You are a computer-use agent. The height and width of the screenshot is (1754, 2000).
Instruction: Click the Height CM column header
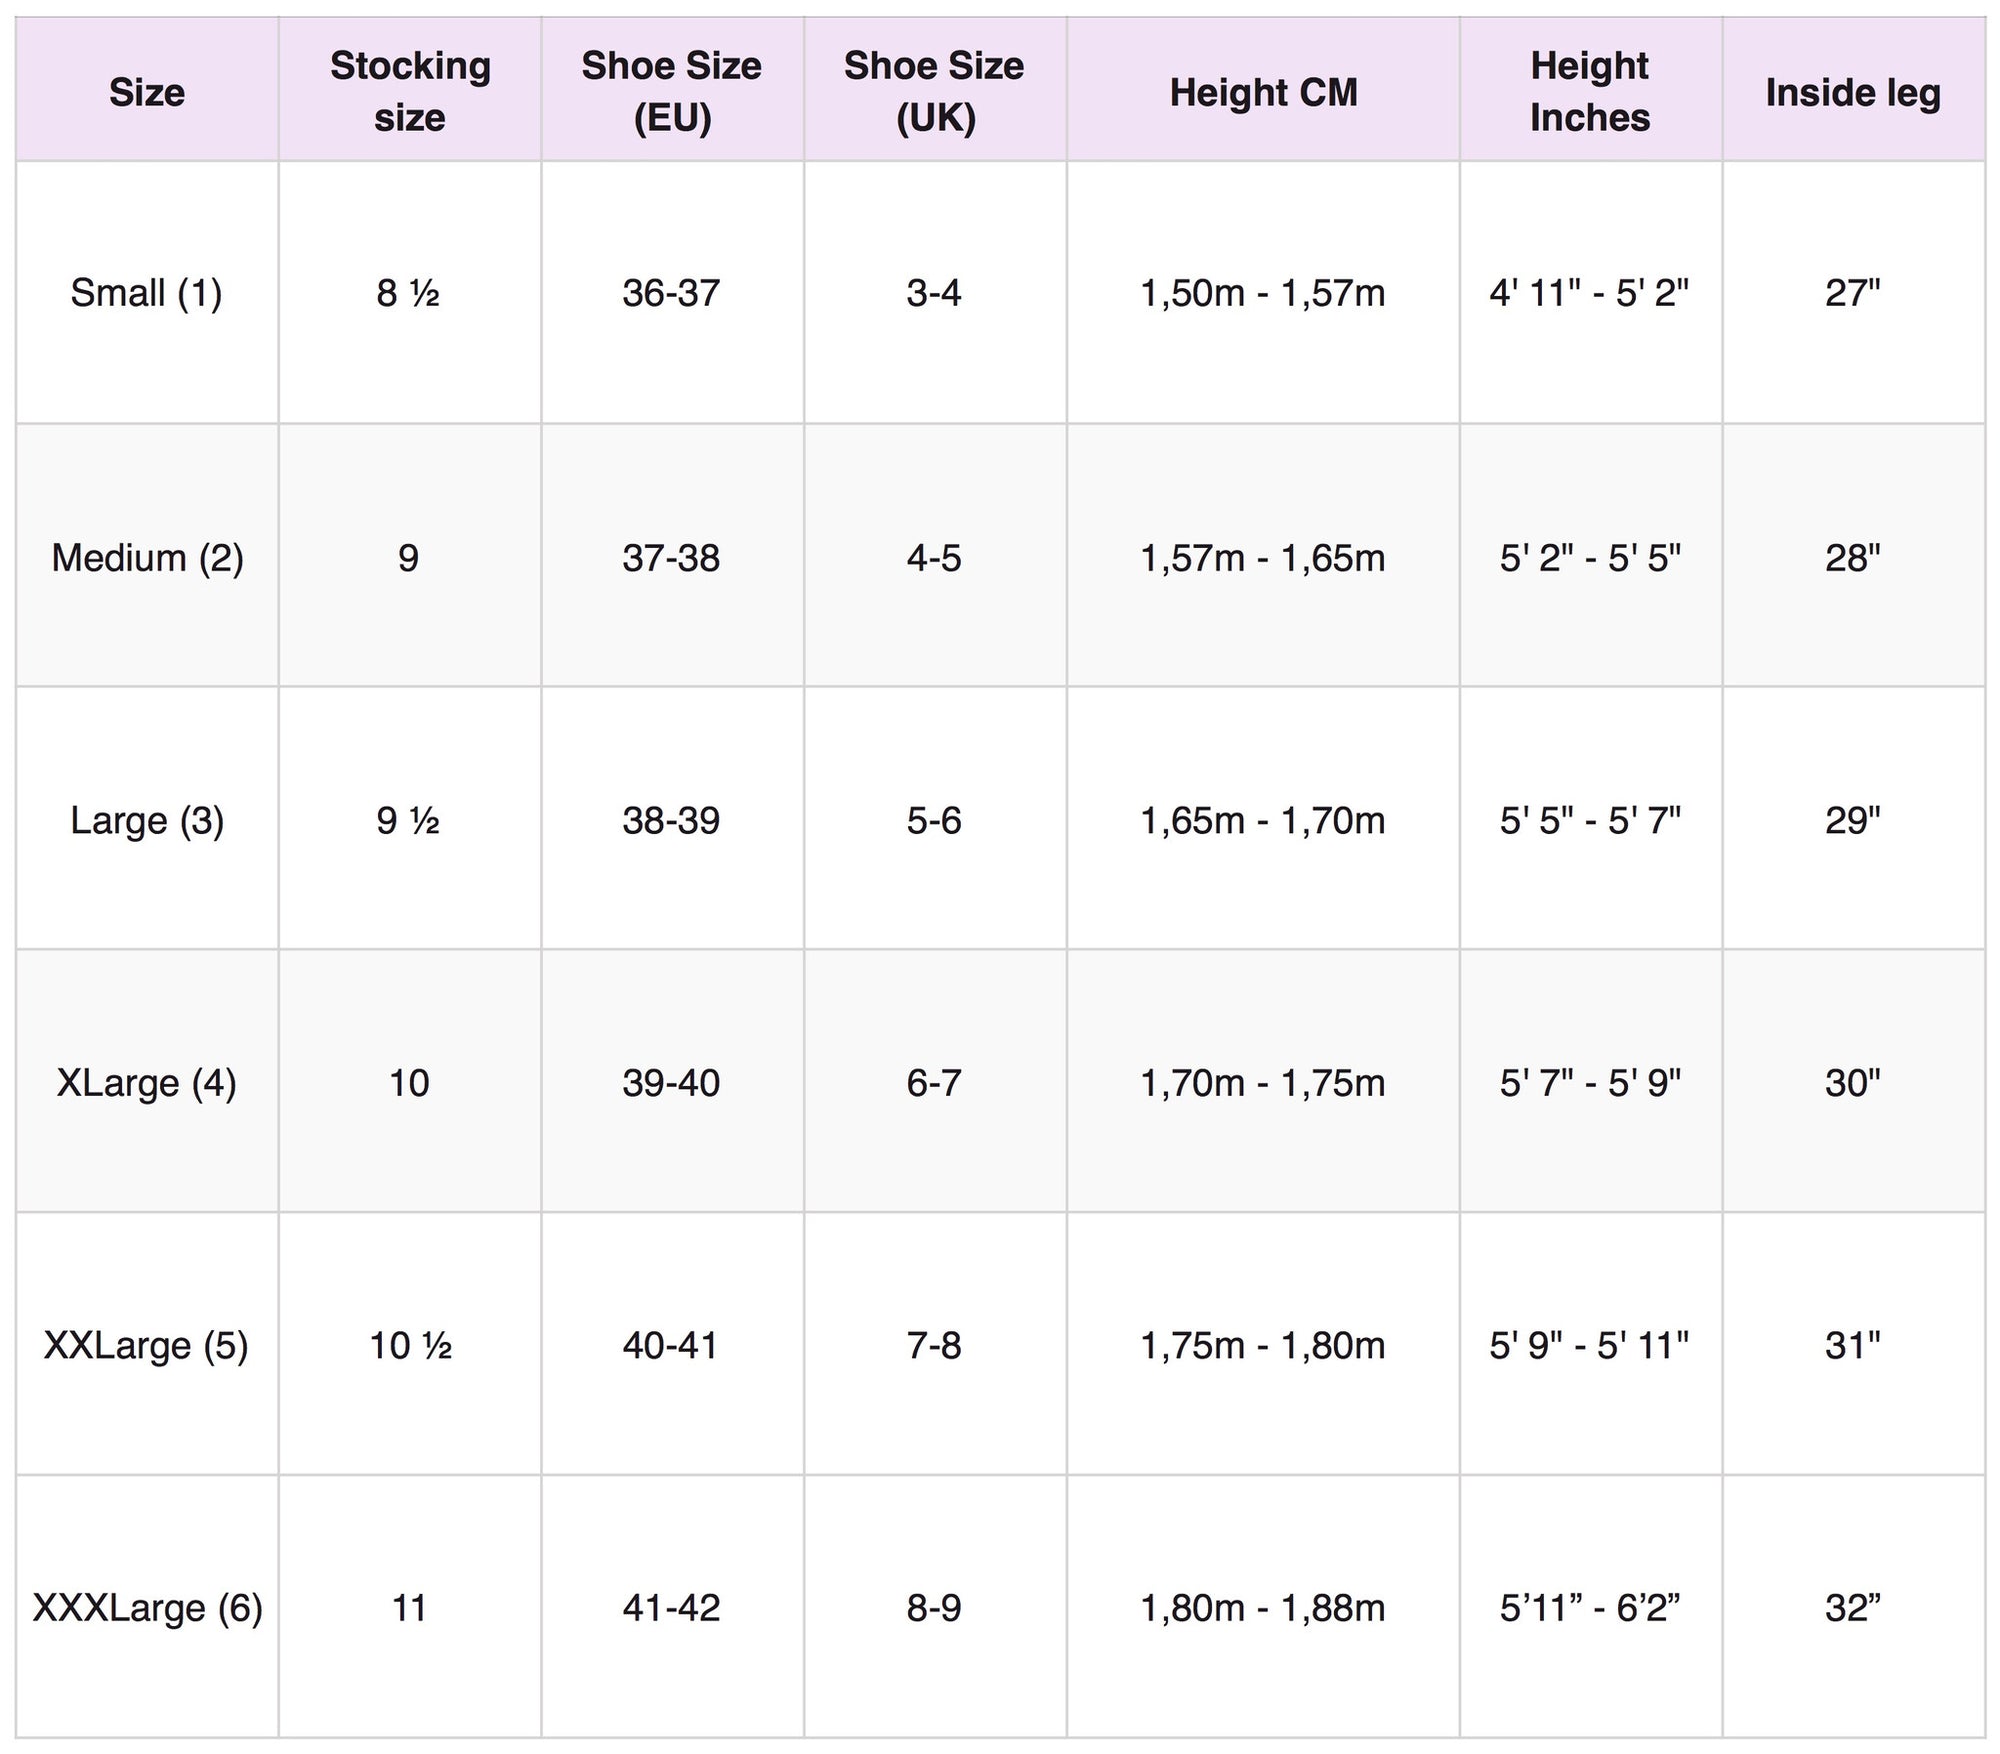click(1263, 92)
